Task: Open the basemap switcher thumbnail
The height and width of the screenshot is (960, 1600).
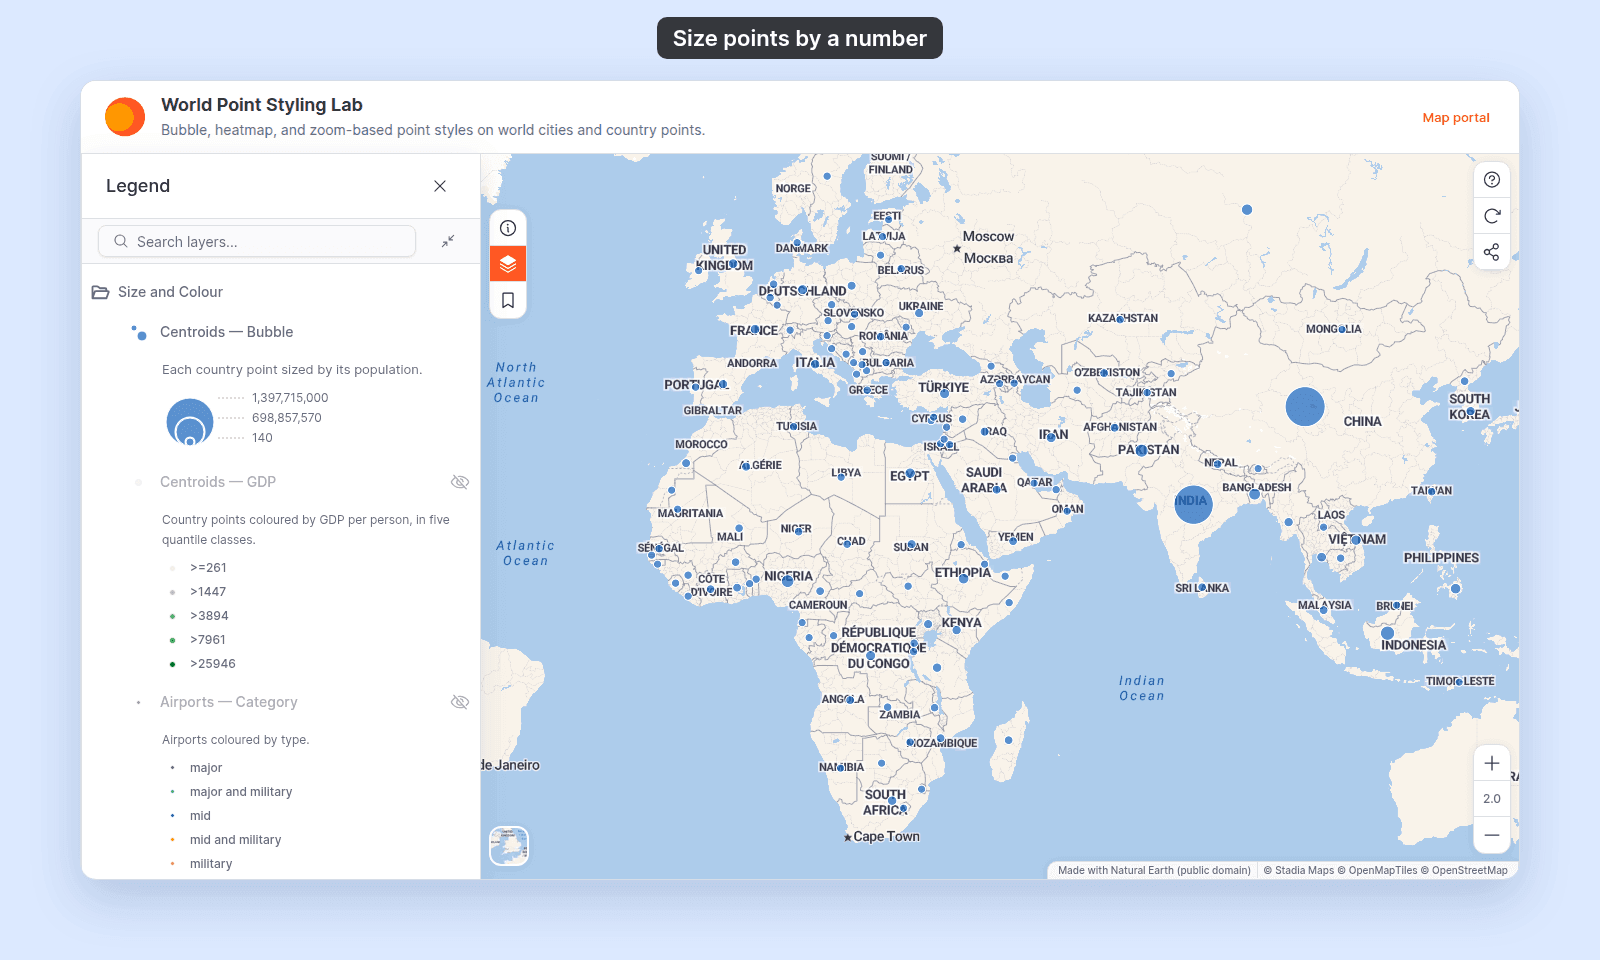Action: (x=509, y=846)
